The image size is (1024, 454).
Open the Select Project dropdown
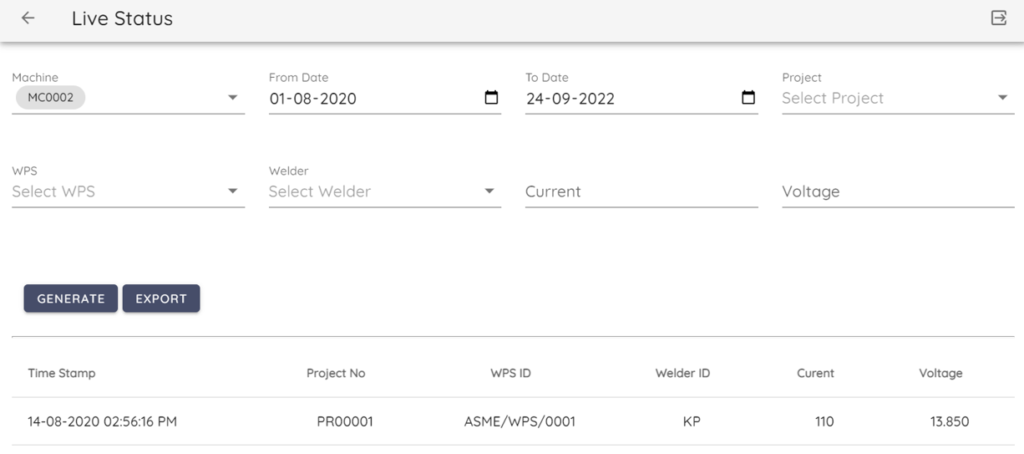tap(895, 98)
